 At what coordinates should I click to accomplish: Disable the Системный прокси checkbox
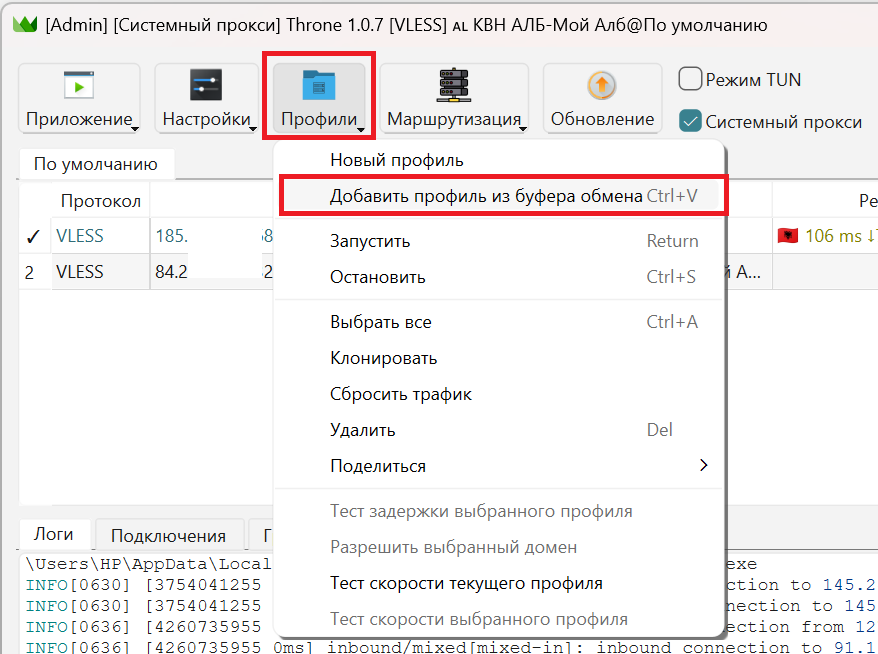(x=690, y=121)
